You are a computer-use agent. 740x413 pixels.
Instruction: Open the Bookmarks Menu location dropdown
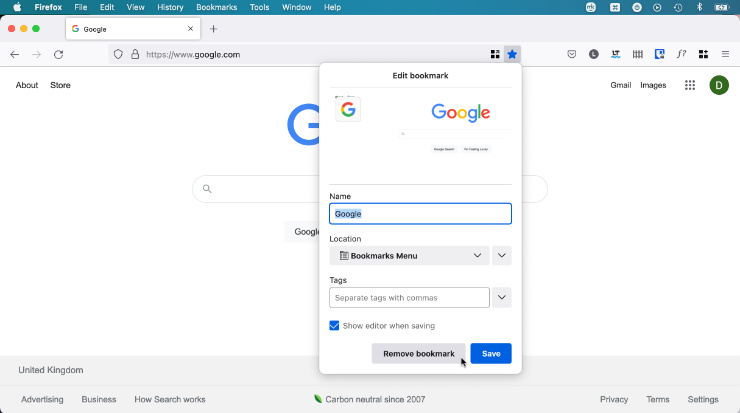[409, 255]
